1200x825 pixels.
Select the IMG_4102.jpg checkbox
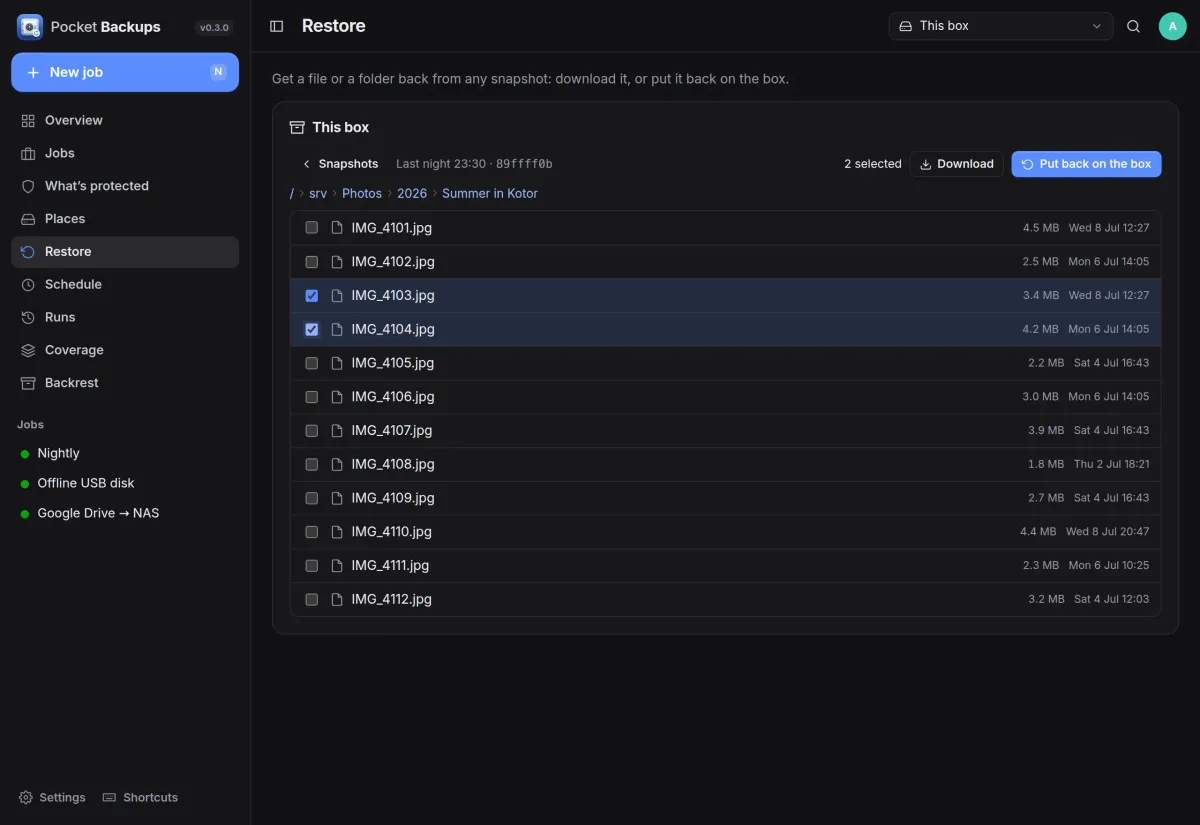click(x=312, y=262)
